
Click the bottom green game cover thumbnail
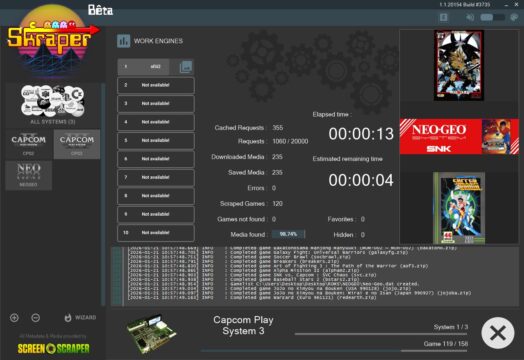coord(459,208)
